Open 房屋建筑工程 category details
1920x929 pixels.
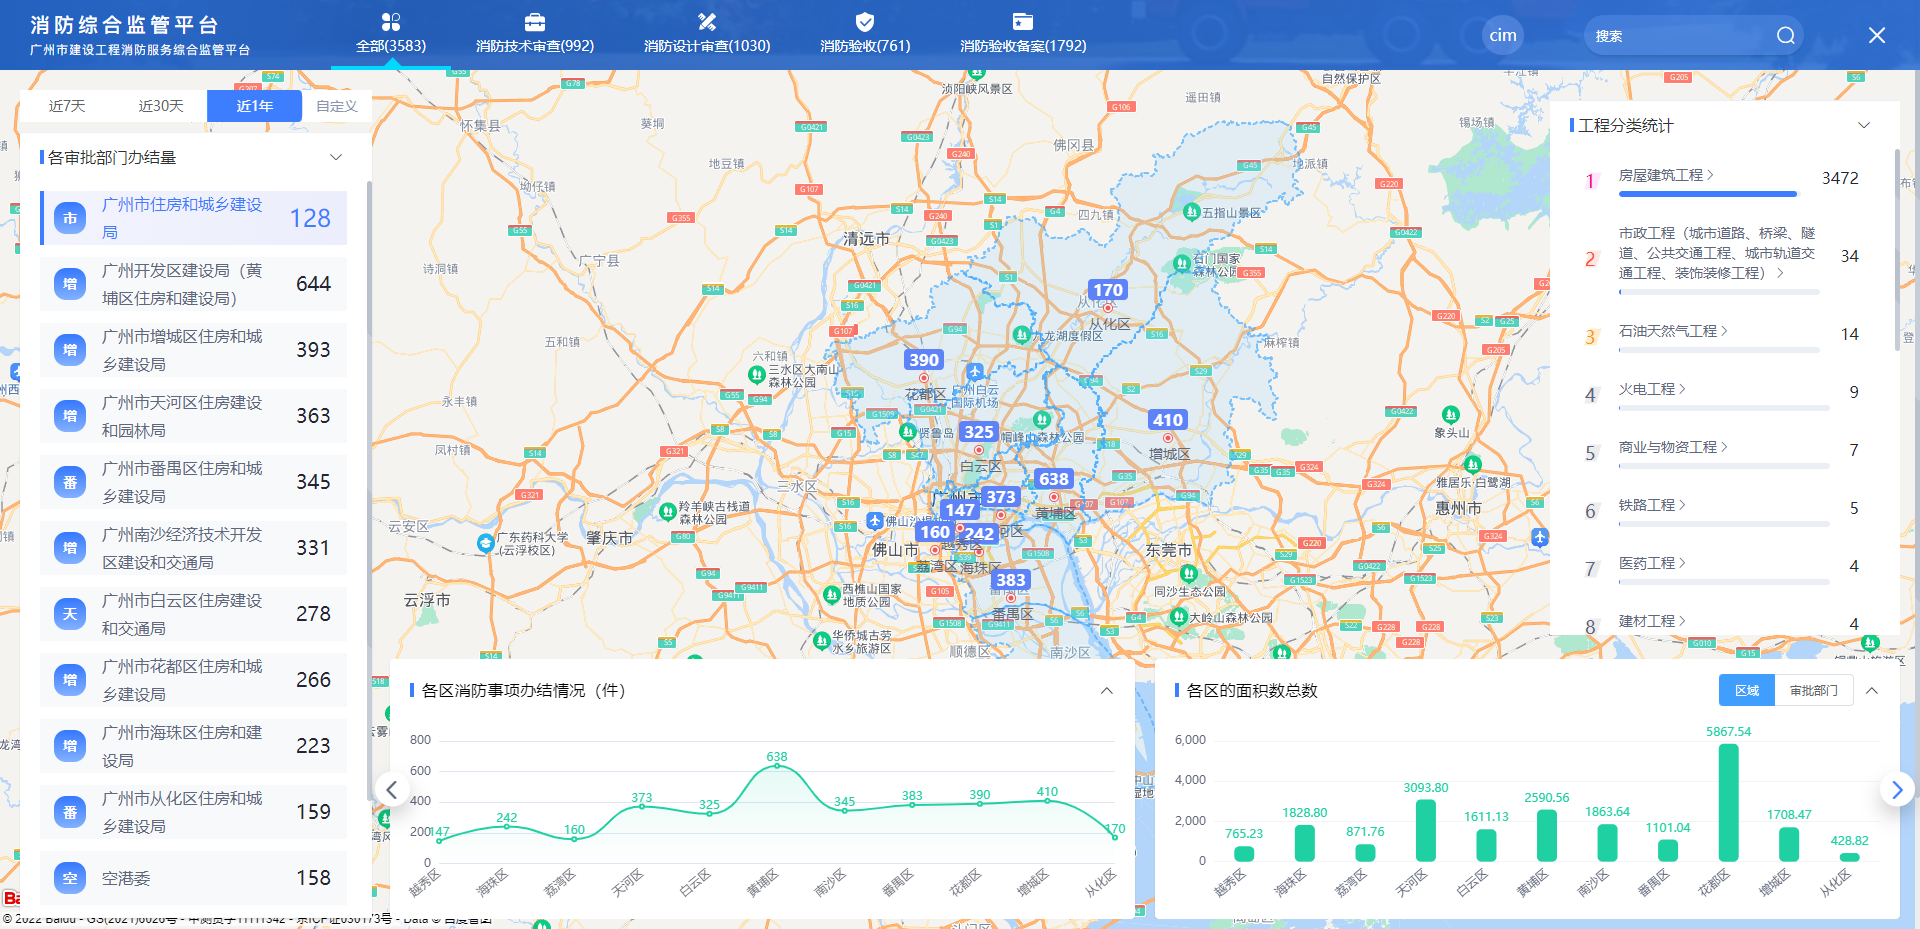1666,175
